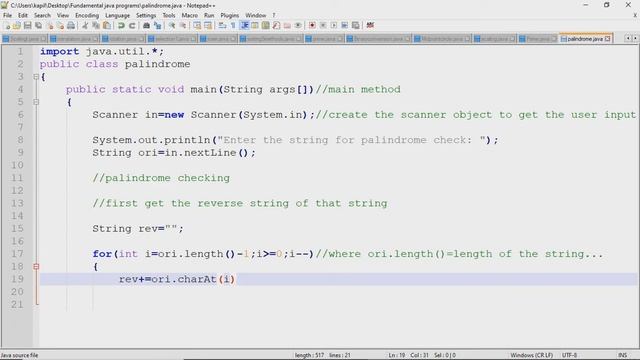Viewport: 640px width, 360px height.
Task: Collapse the for-loop fold marker on line 18
Action: click(36, 267)
